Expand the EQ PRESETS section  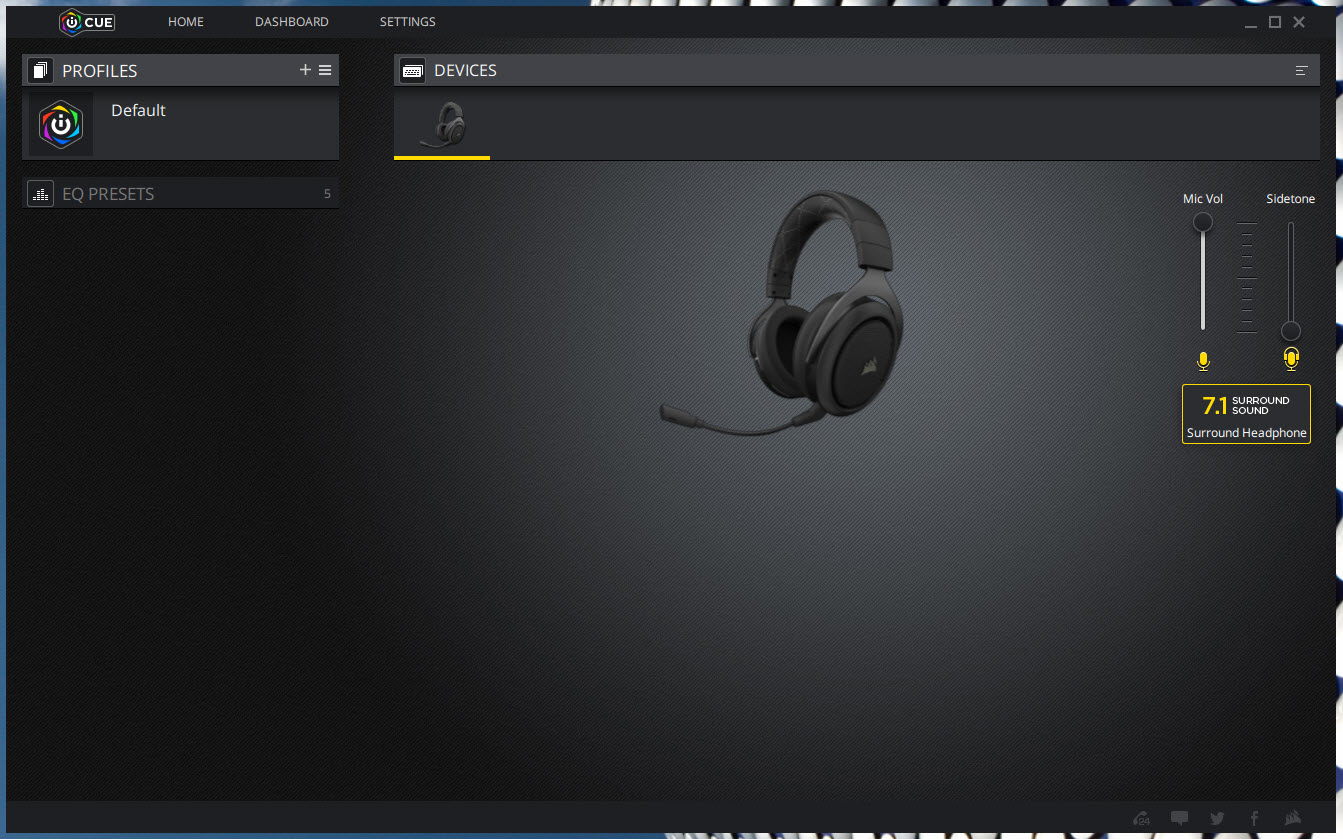point(180,194)
